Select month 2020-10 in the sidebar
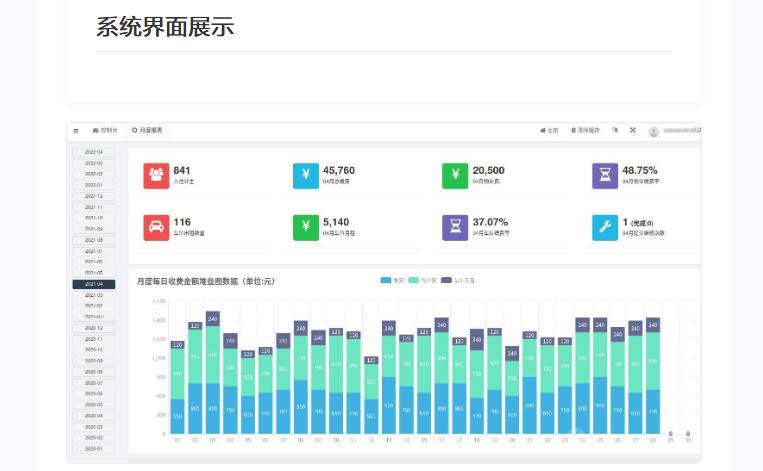 pos(94,350)
